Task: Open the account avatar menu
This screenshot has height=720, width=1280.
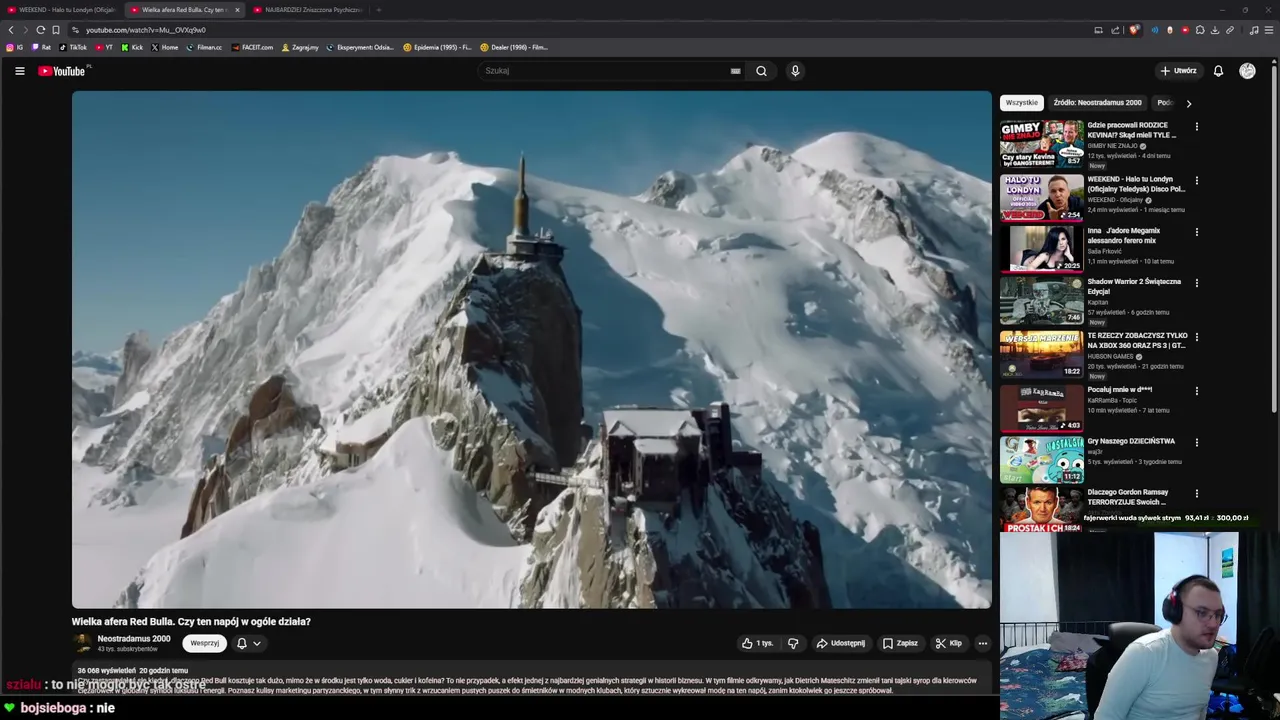Action: point(1247,71)
